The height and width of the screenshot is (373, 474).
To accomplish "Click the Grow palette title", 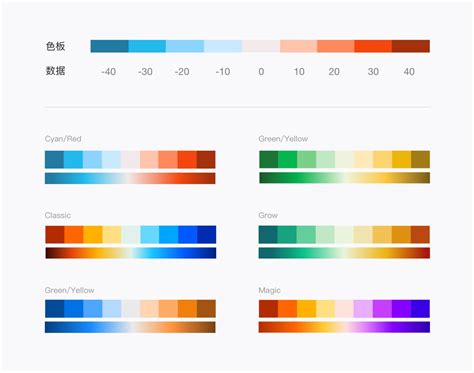I will [x=268, y=215].
